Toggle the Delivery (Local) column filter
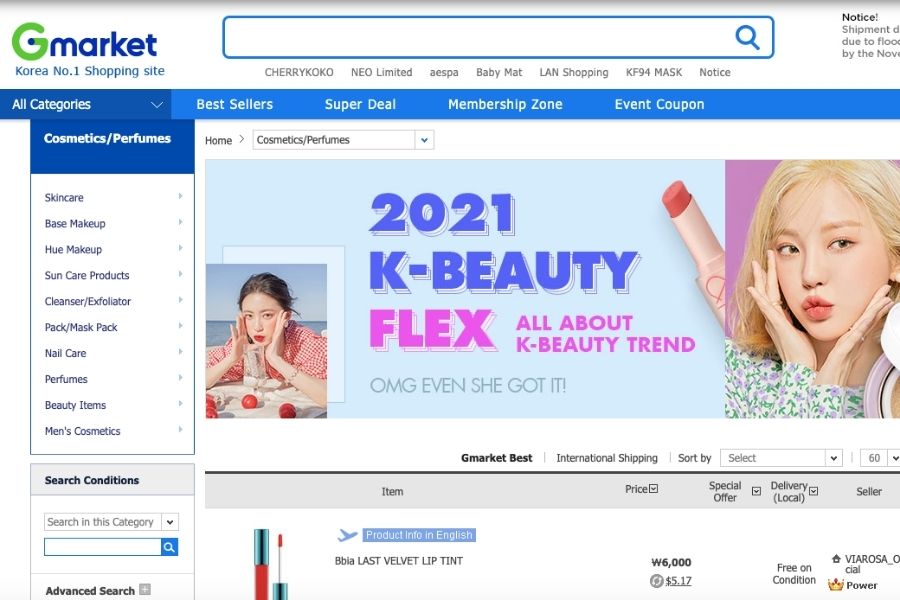This screenshot has height=600, width=900. tap(813, 492)
